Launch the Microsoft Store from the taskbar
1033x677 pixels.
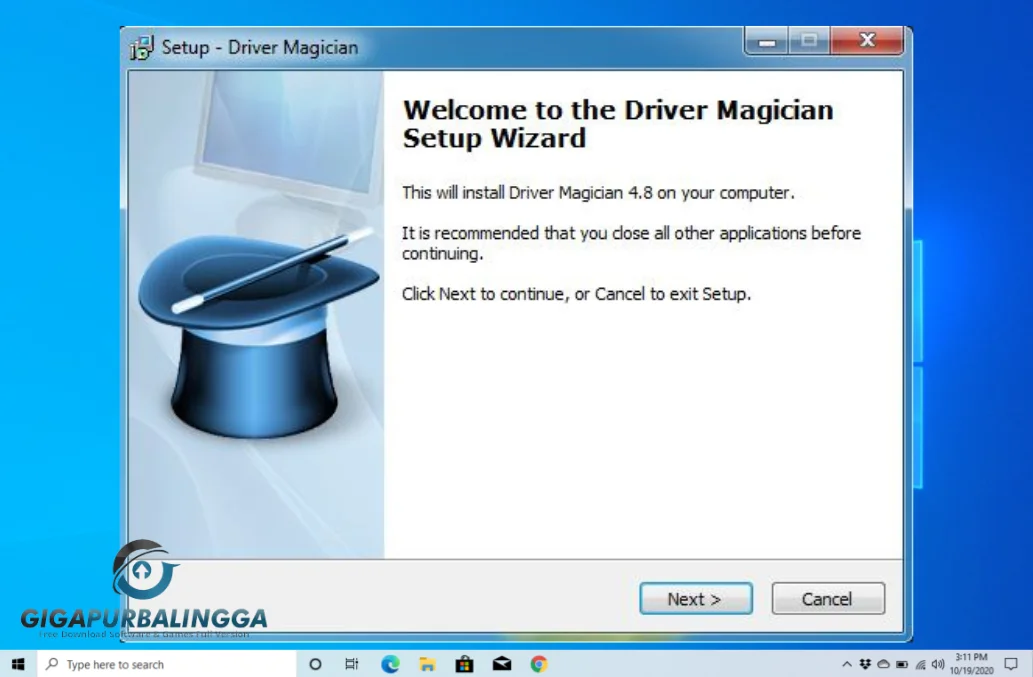pos(463,663)
